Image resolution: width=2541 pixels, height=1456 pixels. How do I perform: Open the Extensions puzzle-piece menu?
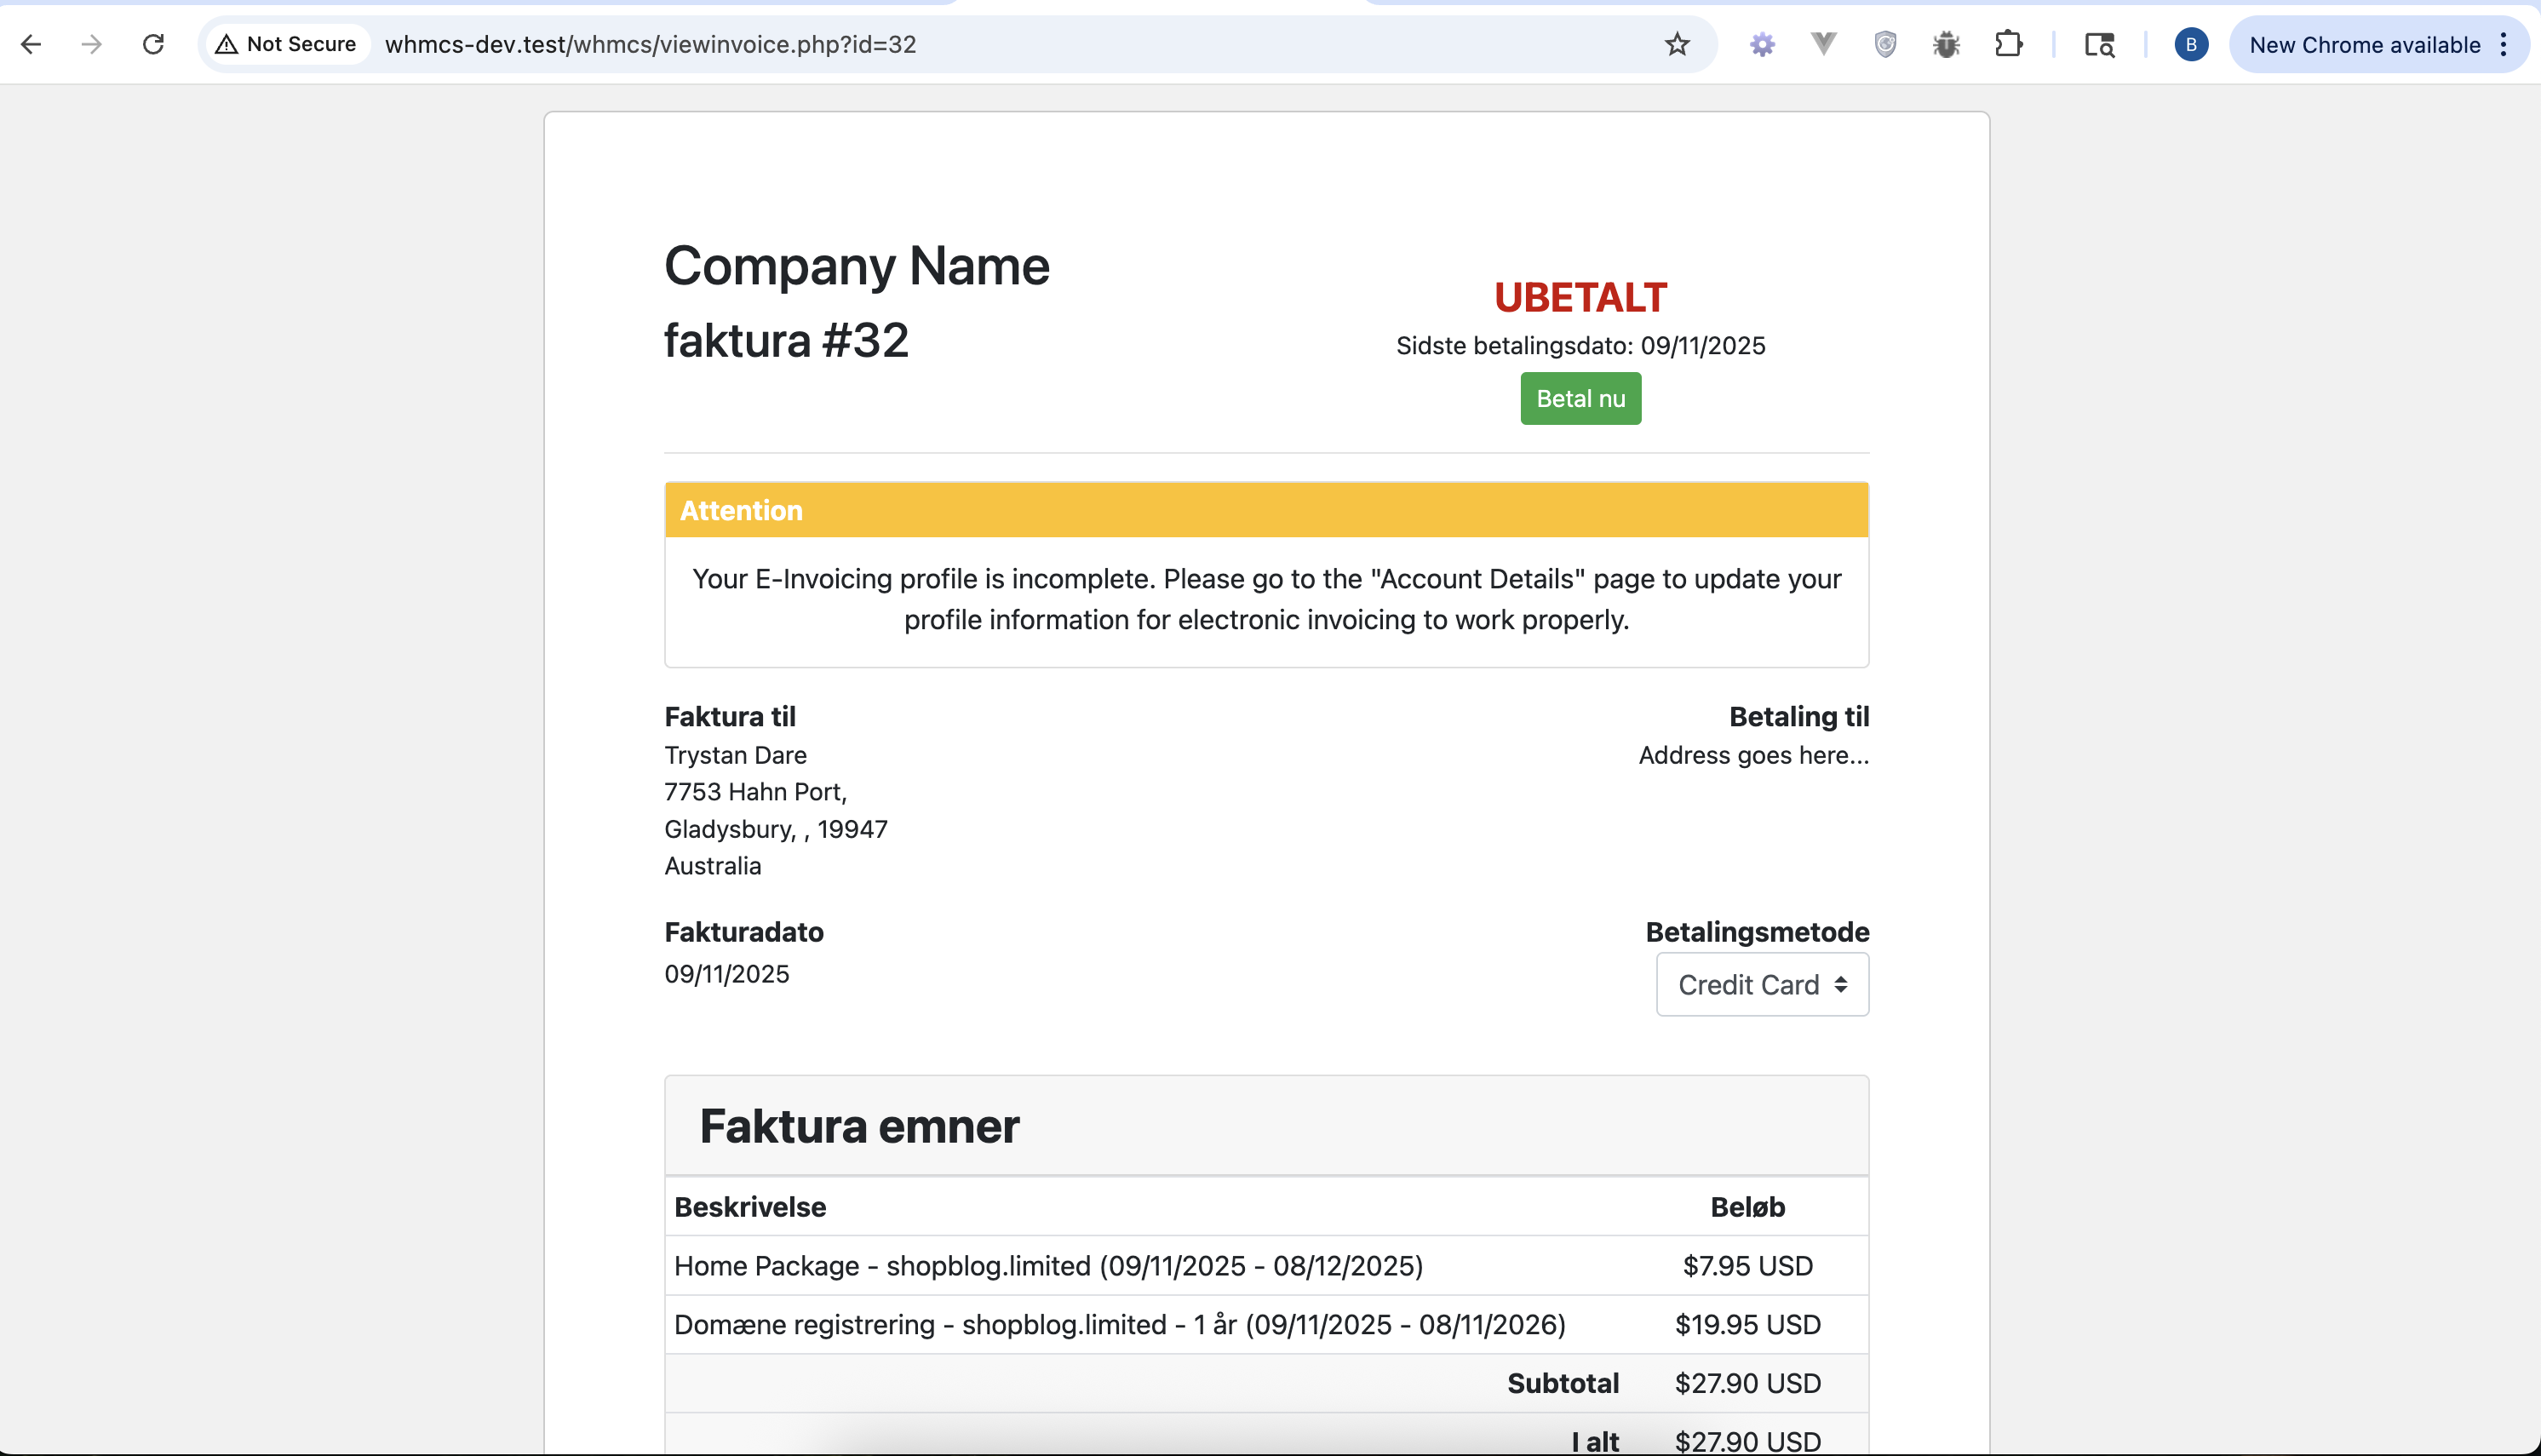click(x=2008, y=44)
